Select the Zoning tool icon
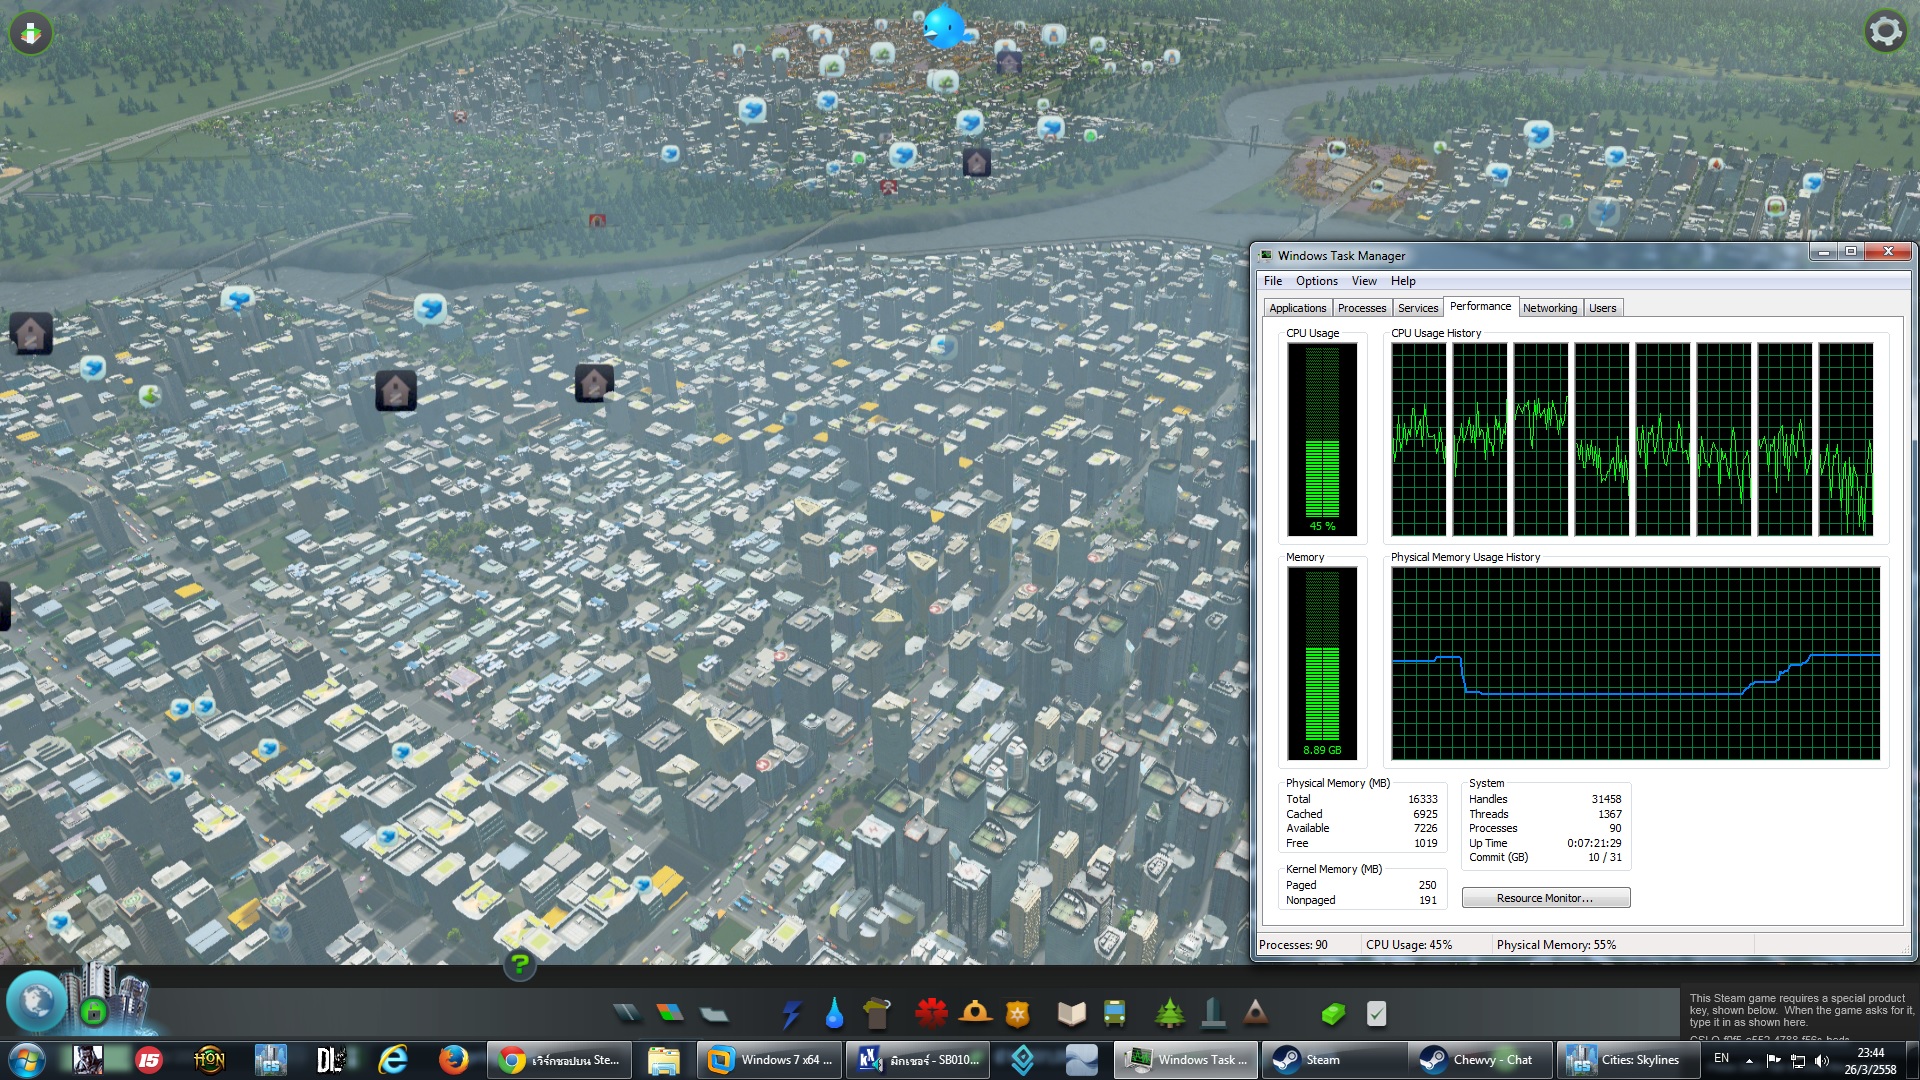Image resolution: width=1920 pixels, height=1080 pixels. pos(670,1014)
